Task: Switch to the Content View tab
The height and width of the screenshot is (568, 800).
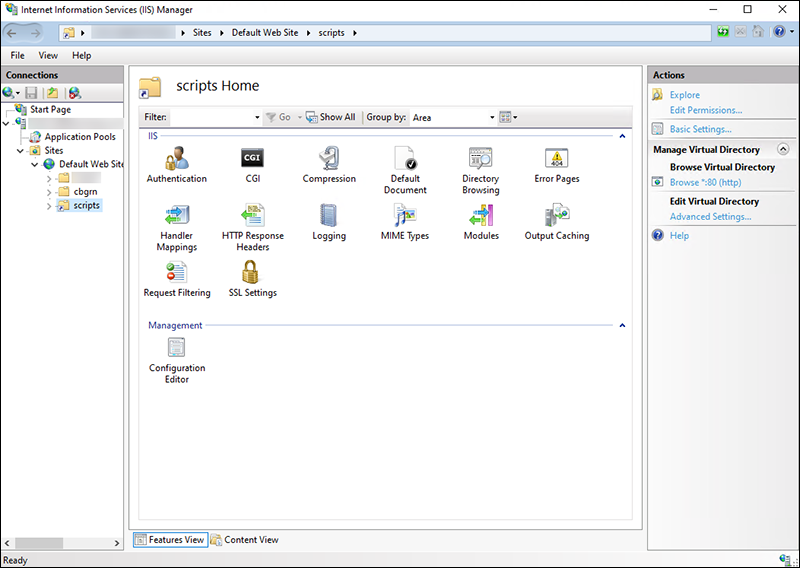Action: 244,539
